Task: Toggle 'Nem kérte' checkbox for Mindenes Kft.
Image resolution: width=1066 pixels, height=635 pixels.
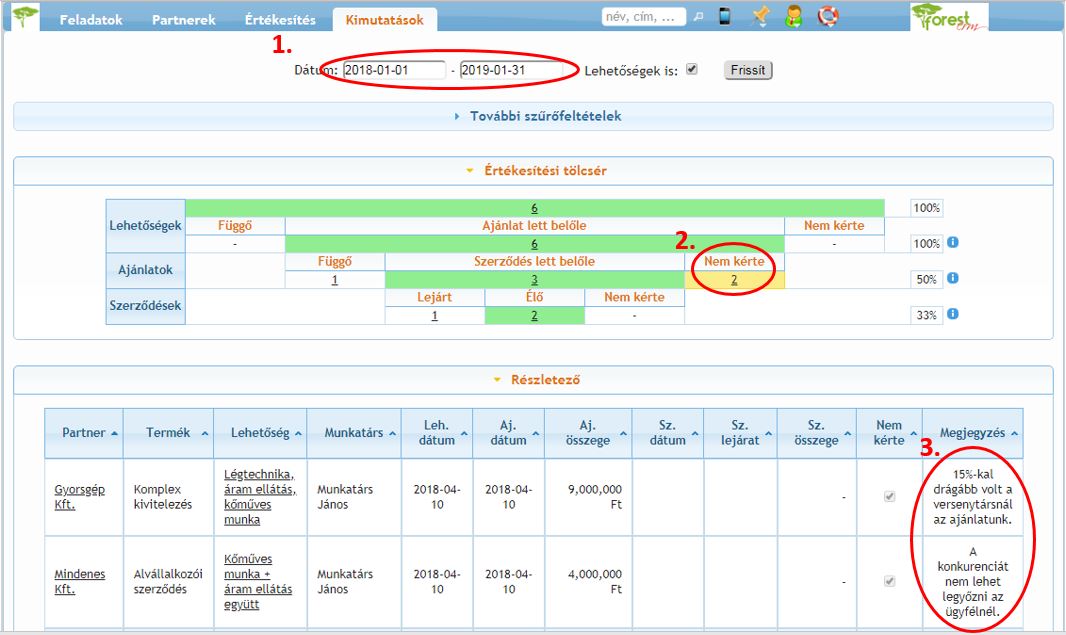Action: pos(889,581)
